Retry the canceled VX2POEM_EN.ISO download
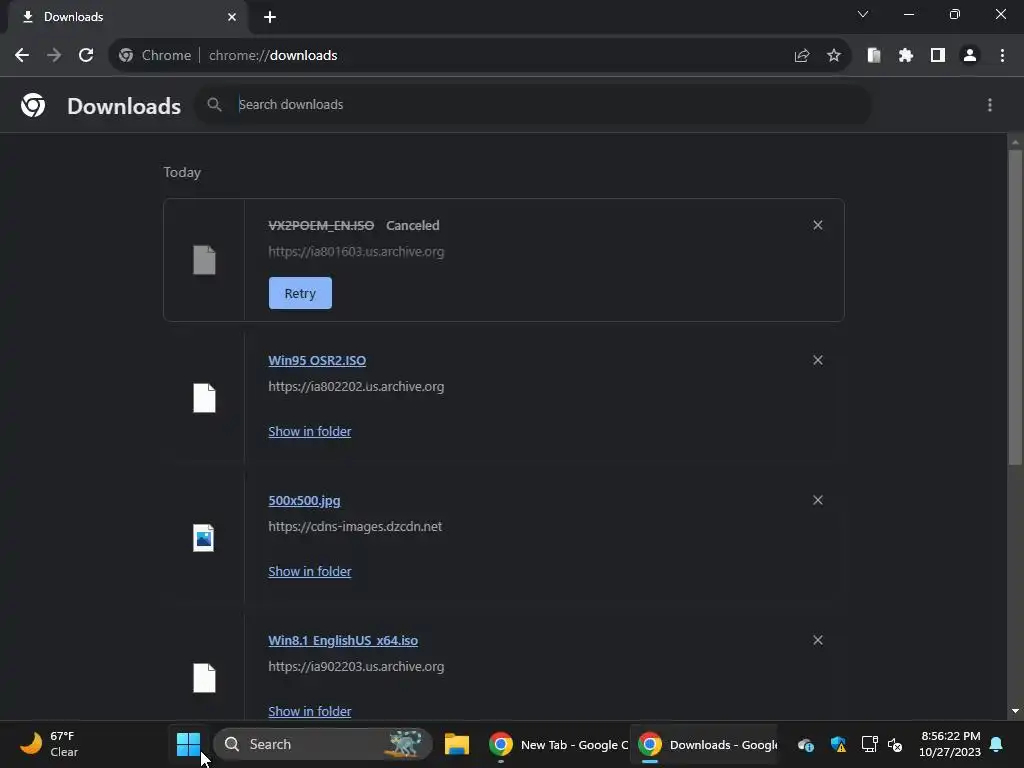Viewport: 1024px width, 768px height. (x=300, y=293)
